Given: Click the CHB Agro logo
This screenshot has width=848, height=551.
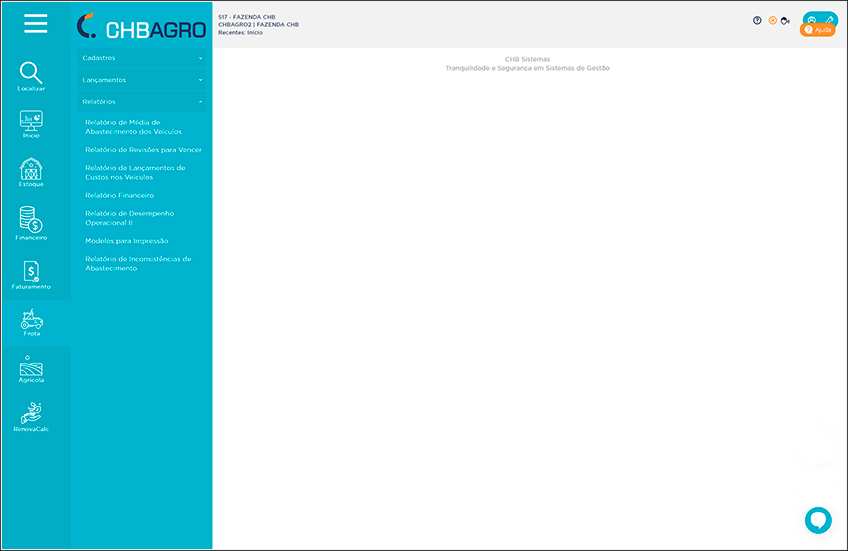Looking at the screenshot, I should tap(141, 25).
